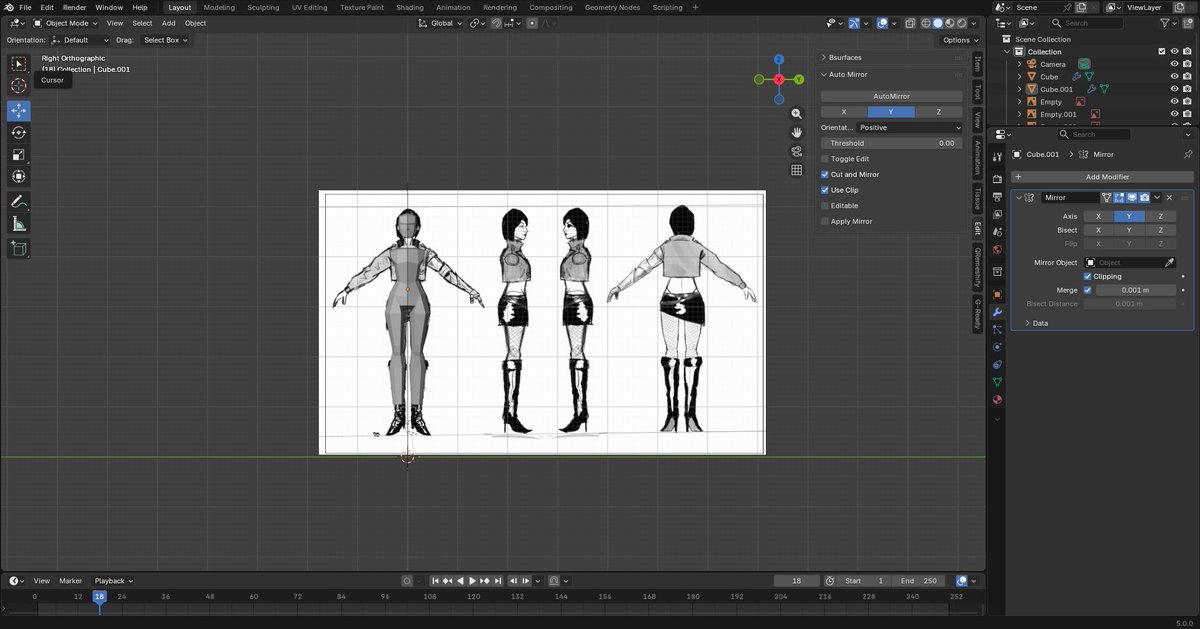Select the Cursor tool in the toolbar
Screen dimensions: 1200x629
coord(19,86)
